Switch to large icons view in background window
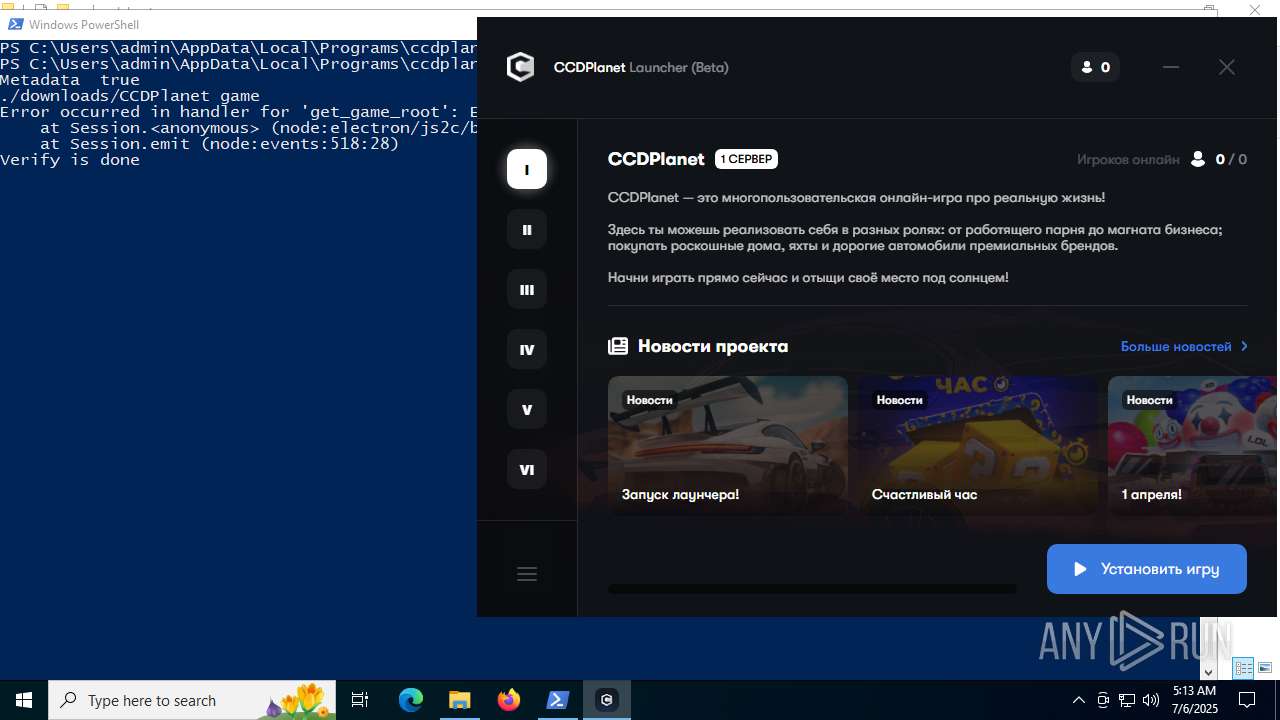 point(1265,668)
